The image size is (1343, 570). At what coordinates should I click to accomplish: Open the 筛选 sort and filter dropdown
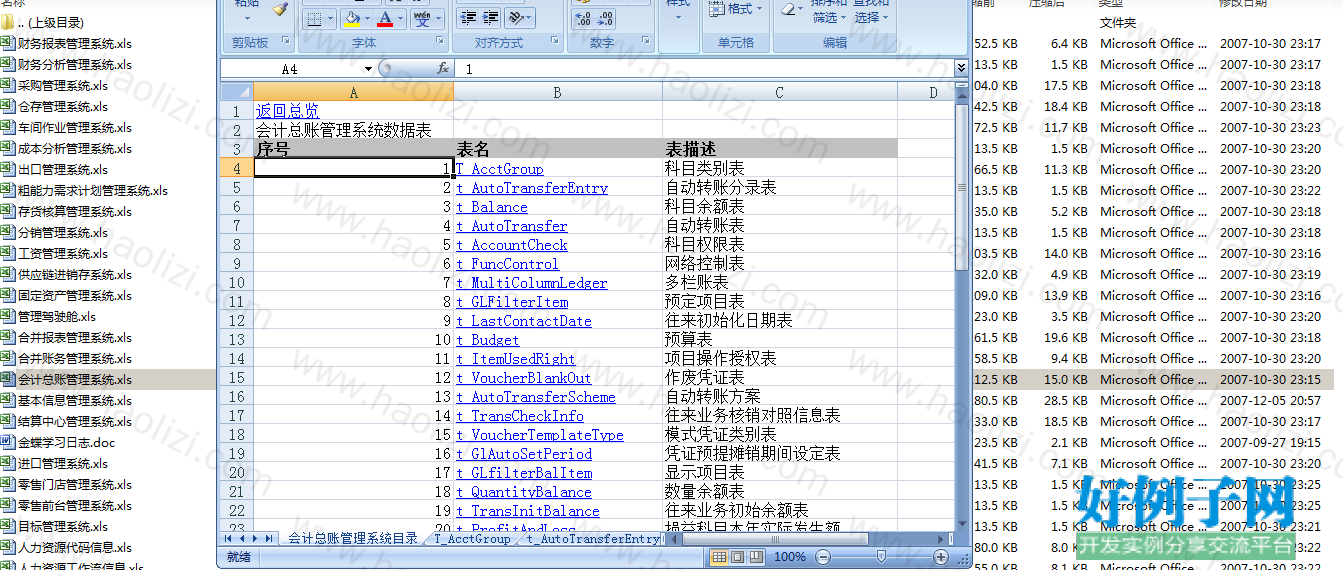(x=830, y=17)
